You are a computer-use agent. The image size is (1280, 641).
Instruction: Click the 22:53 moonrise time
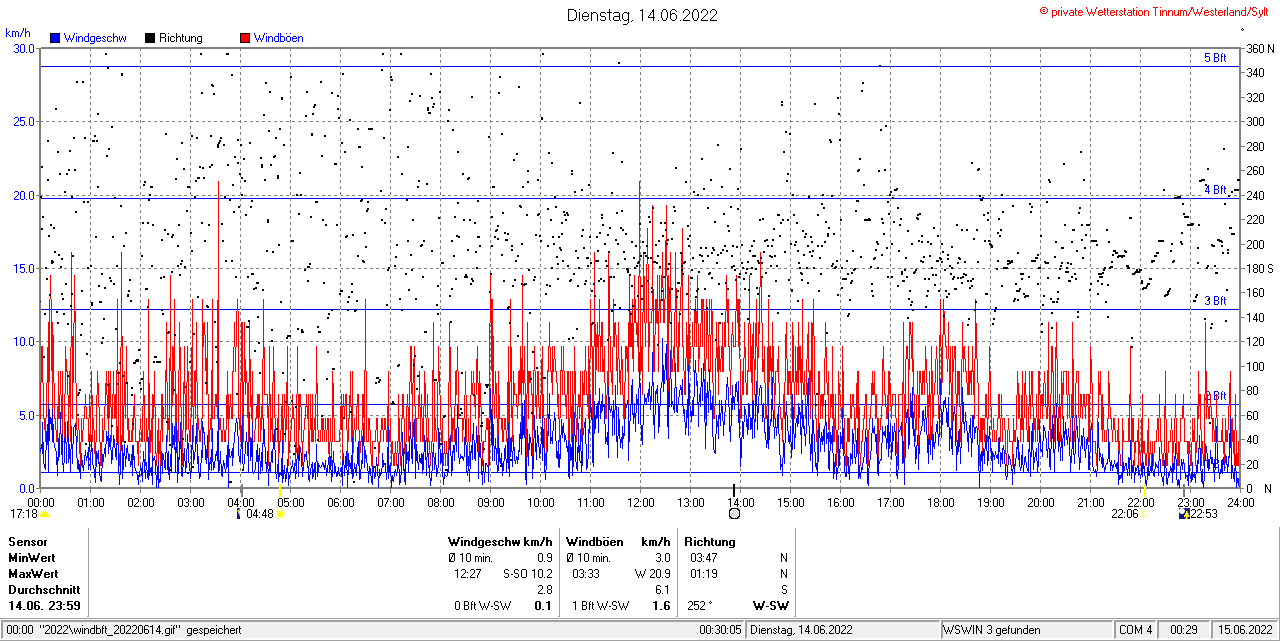tap(1203, 514)
